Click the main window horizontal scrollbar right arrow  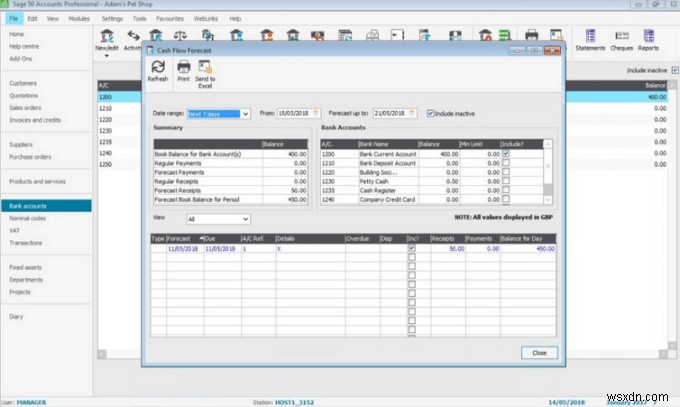coord(663,354)
